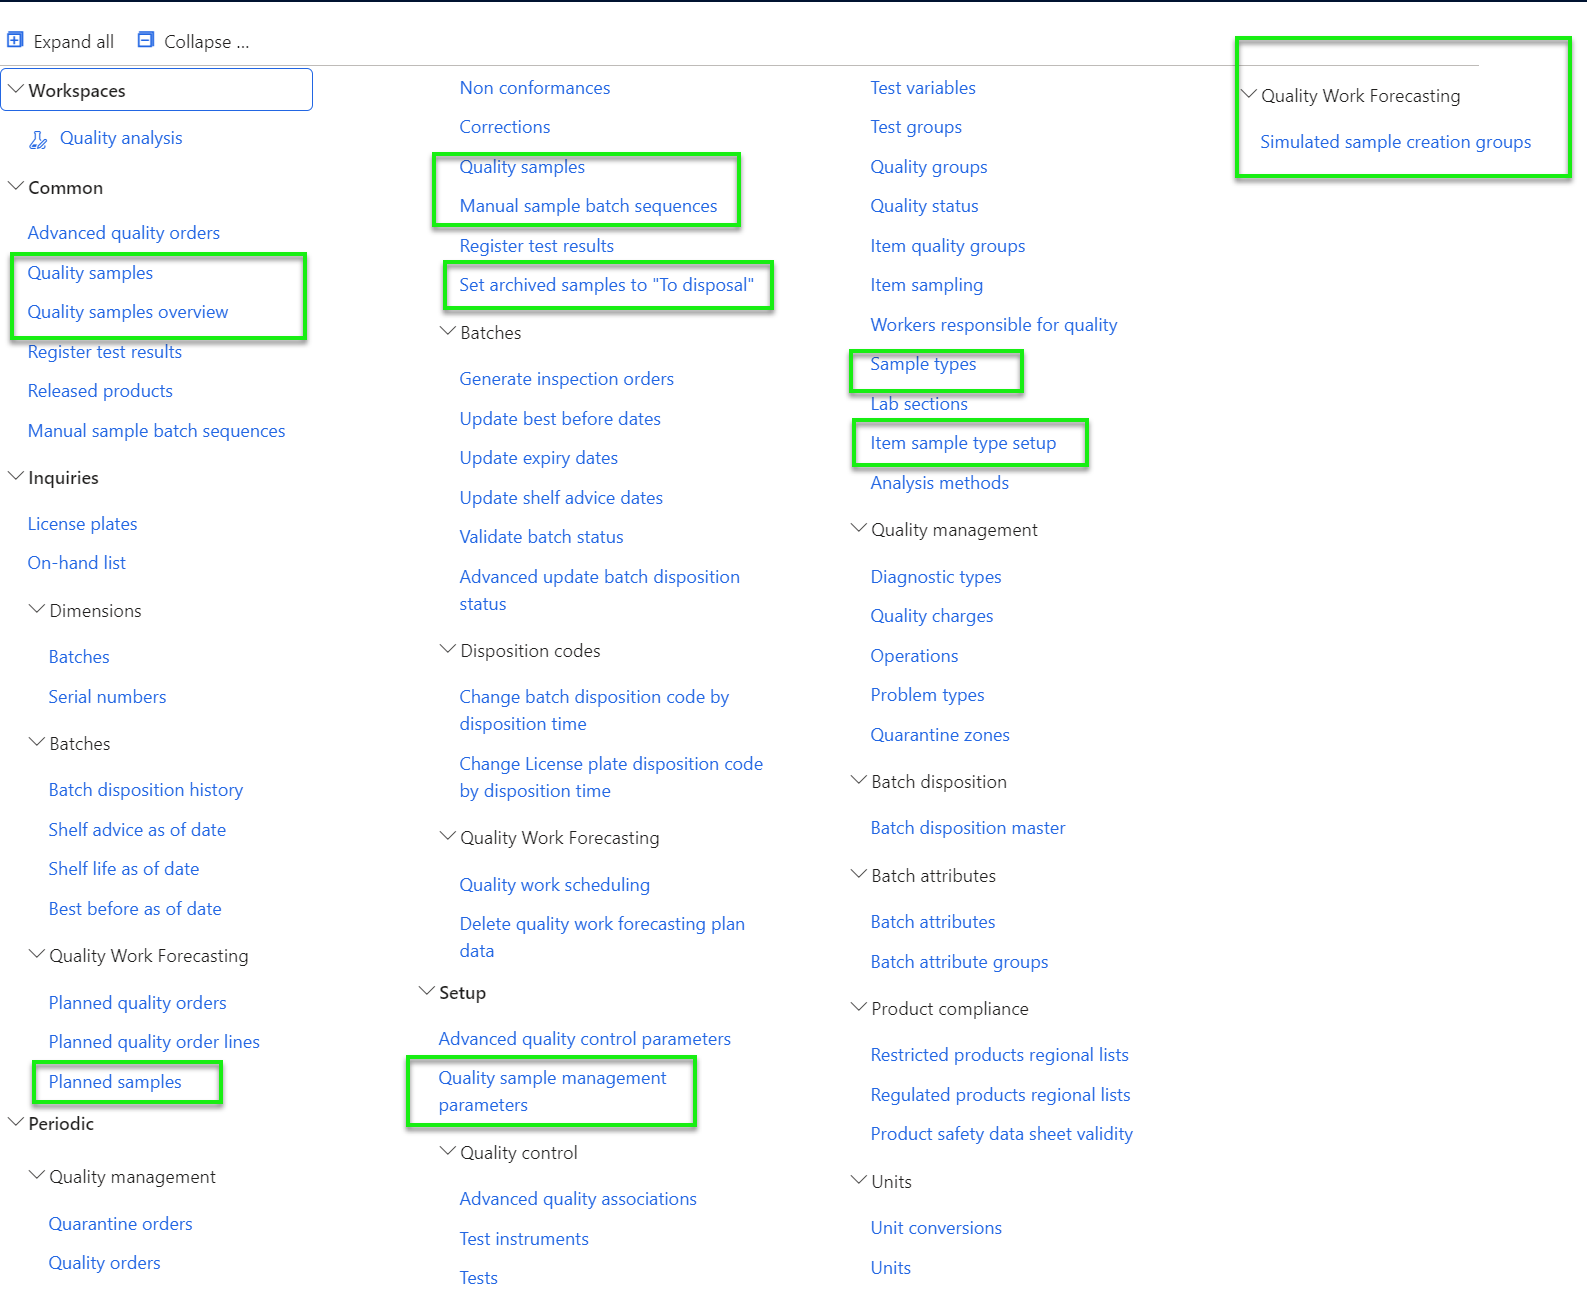Open Workers responsible for quality
The width and height of the screenshot is (1587, 1316).
click(x=994, y=325)
